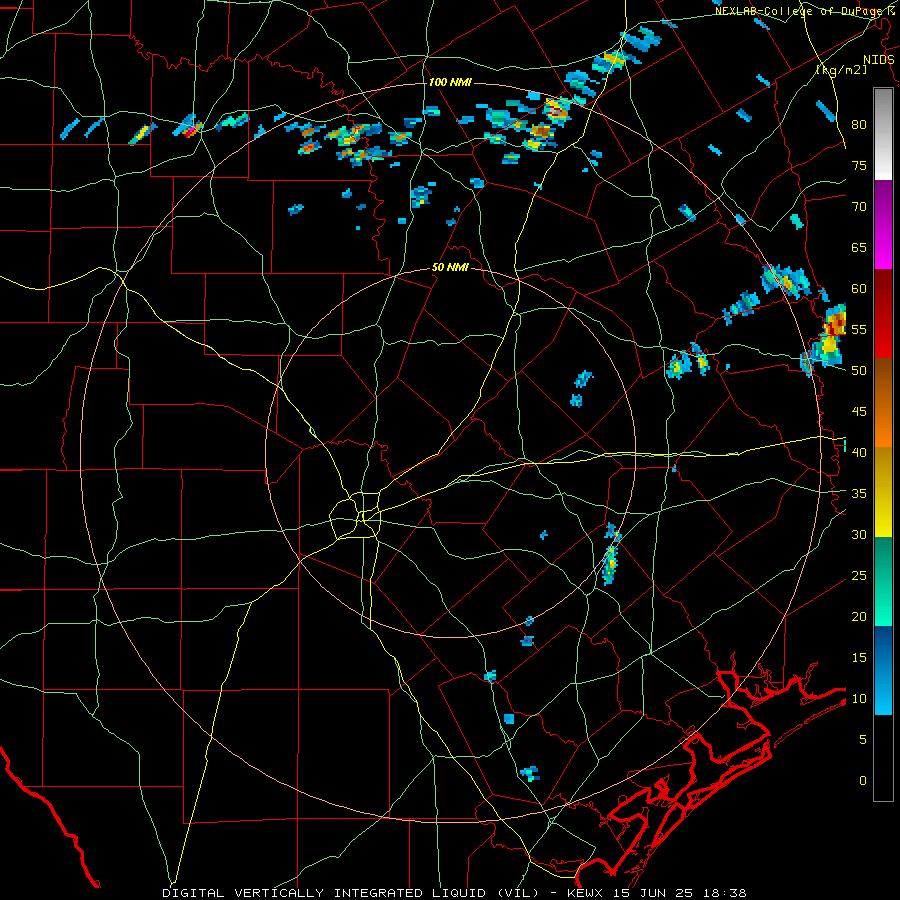This screenshot has height=900, width=900.
Task: Click the 100 NMI range ring label
Action: point(450,82)
